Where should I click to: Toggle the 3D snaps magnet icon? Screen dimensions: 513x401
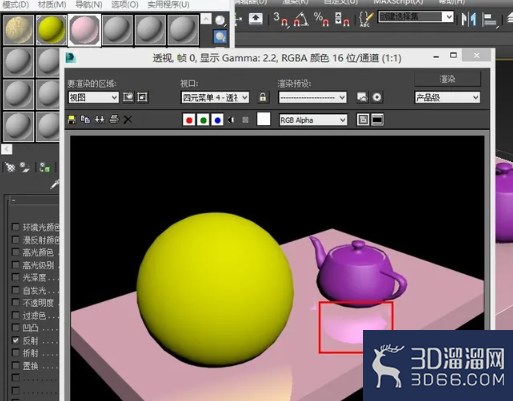[281, 19]
